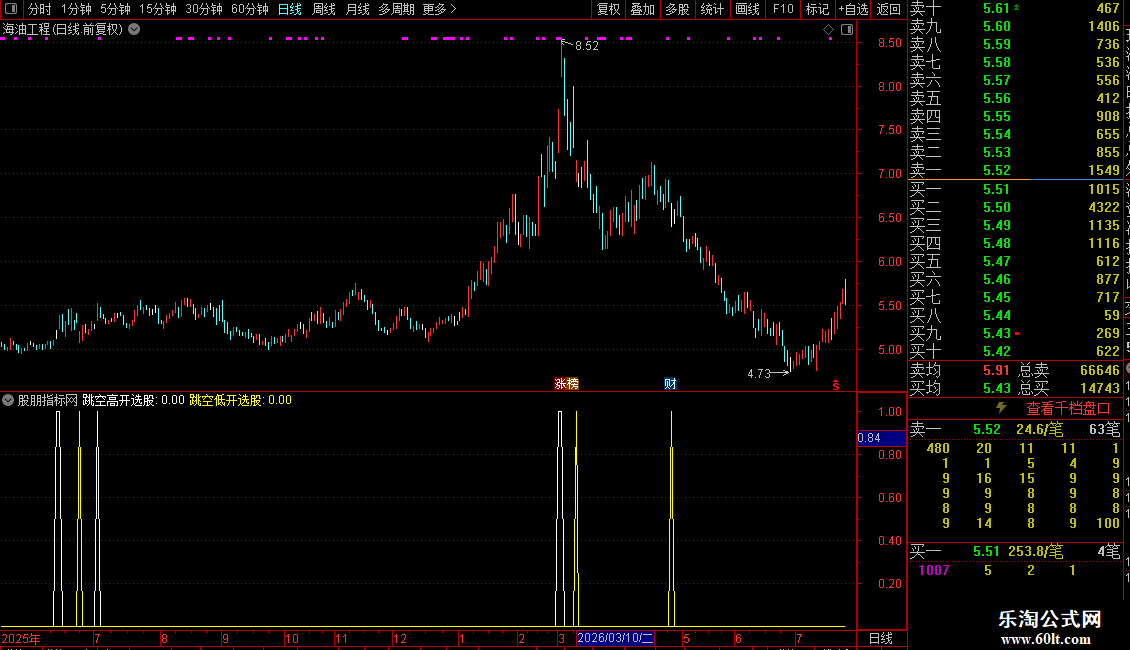Click the diamond icon in the chart header

pyautogui.click(x=828, y=30)
